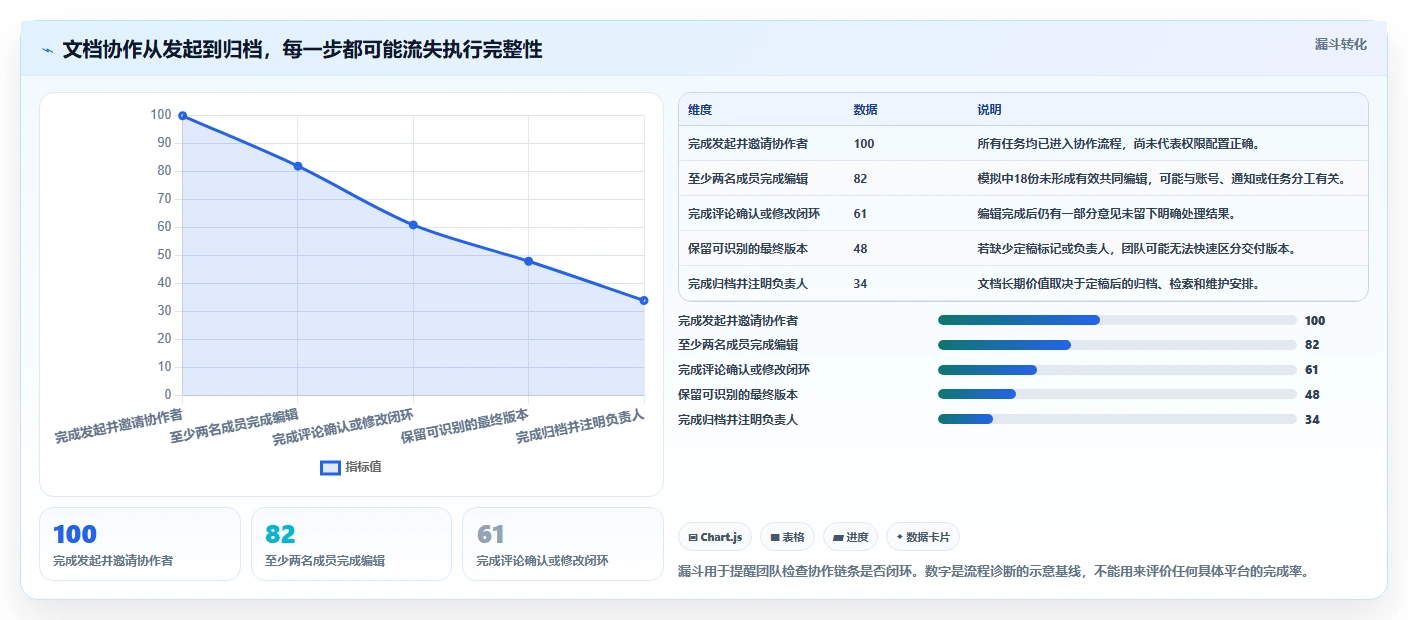Click the chart data point at value 61
Image resolution: width=1408 pixels, height=620 pixels.
(x=413, y=225)
